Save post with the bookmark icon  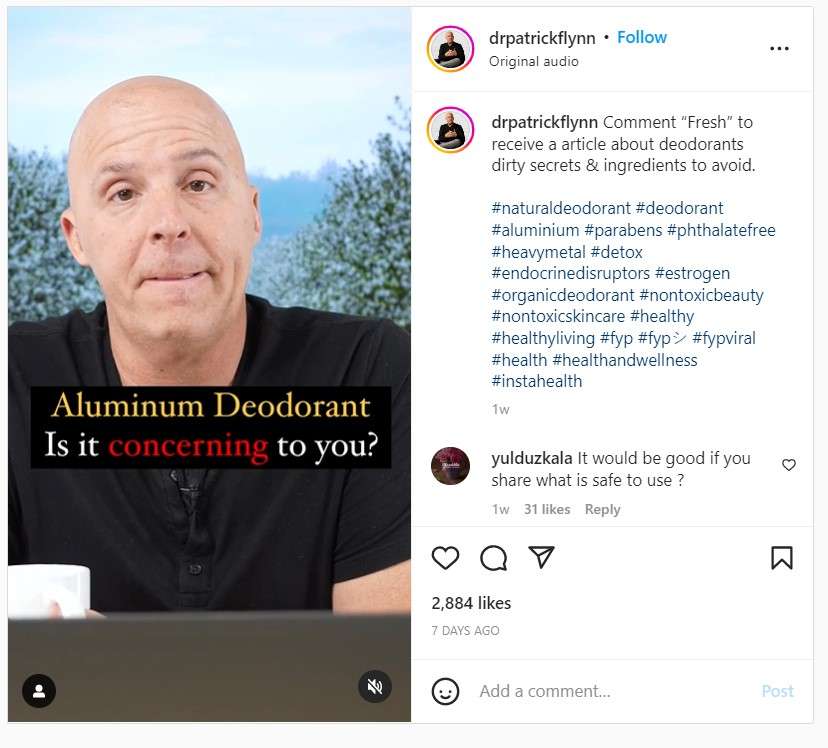782,558
